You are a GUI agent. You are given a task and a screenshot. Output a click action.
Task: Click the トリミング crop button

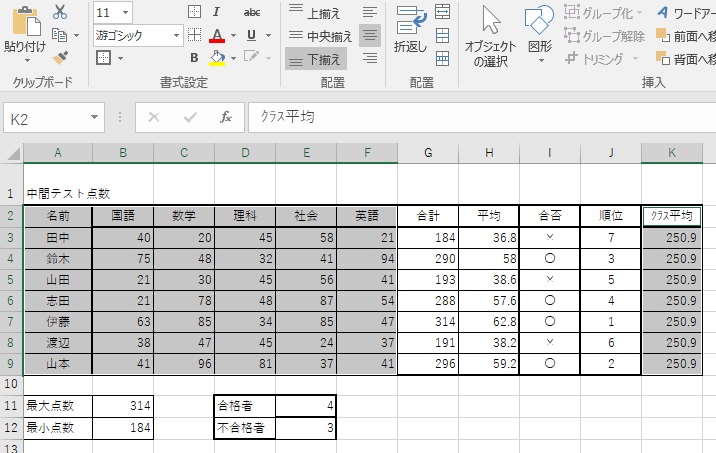601,58
